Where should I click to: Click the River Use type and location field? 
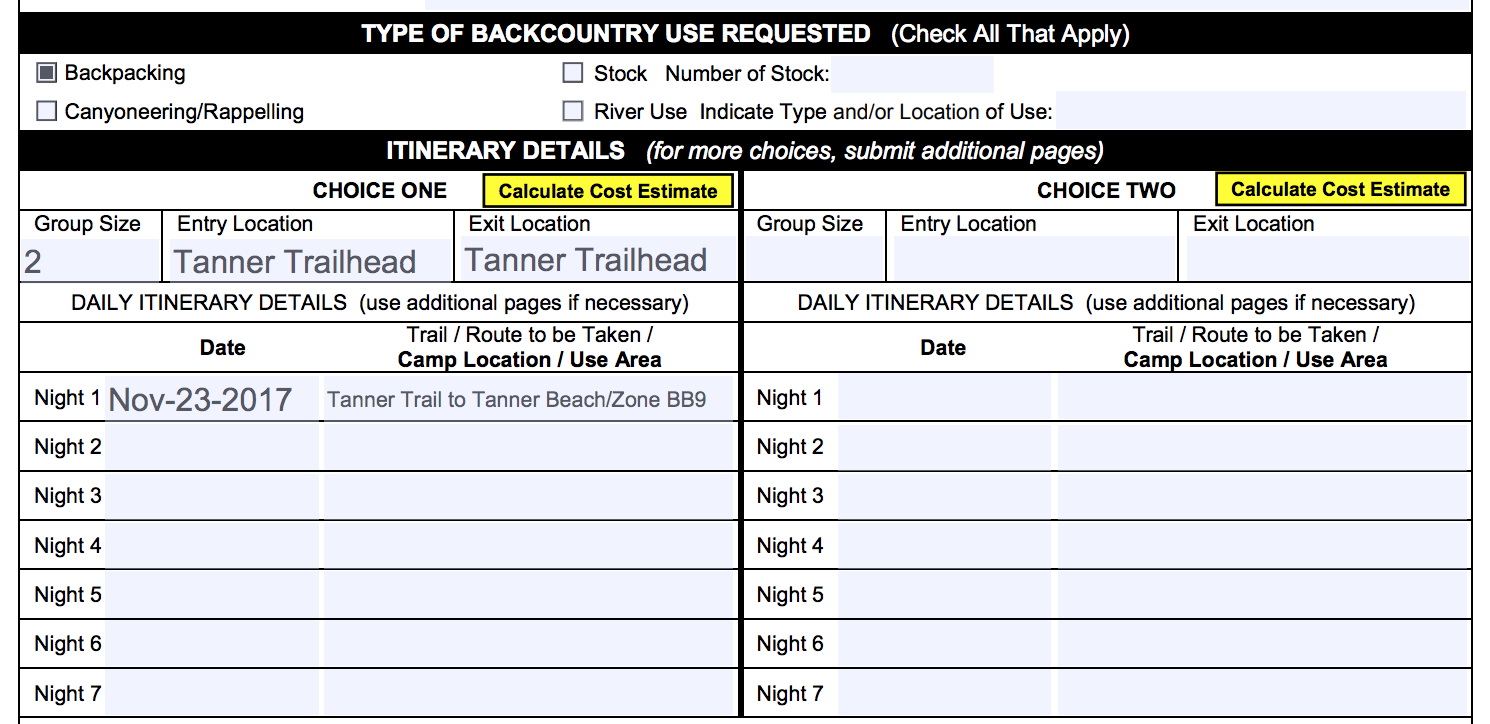(x=1260, y=111)
